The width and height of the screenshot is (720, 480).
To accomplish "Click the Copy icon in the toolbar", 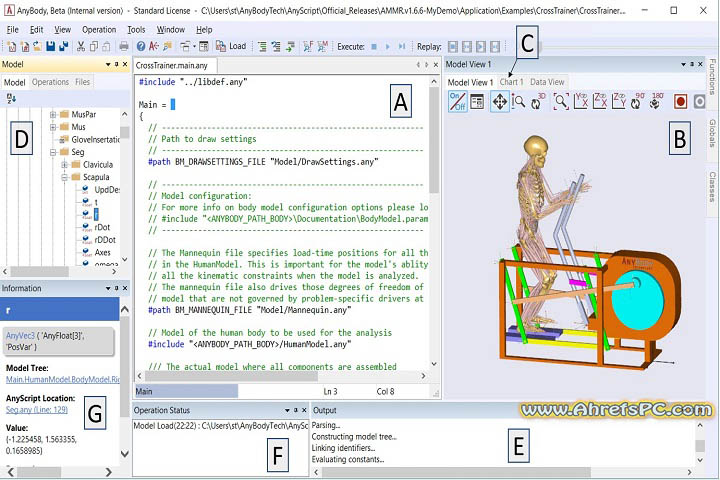I will (94, 46).
